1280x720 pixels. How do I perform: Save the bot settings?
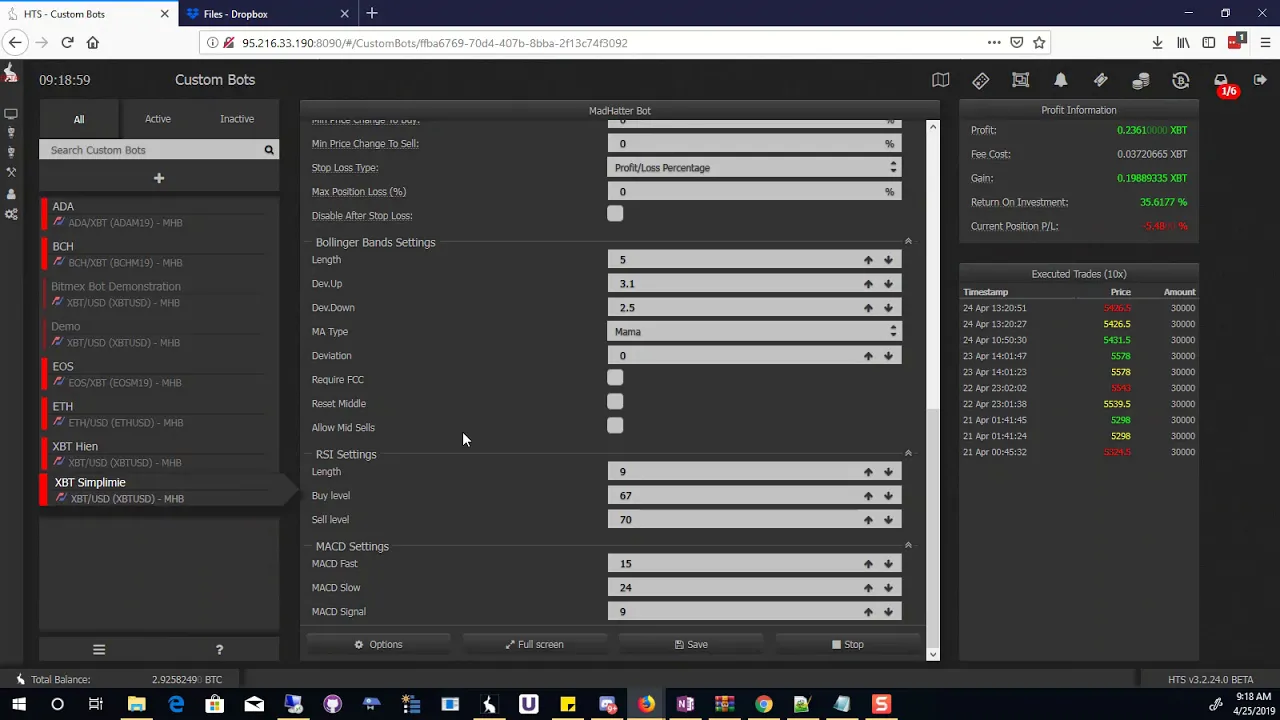tap(691, 645)
